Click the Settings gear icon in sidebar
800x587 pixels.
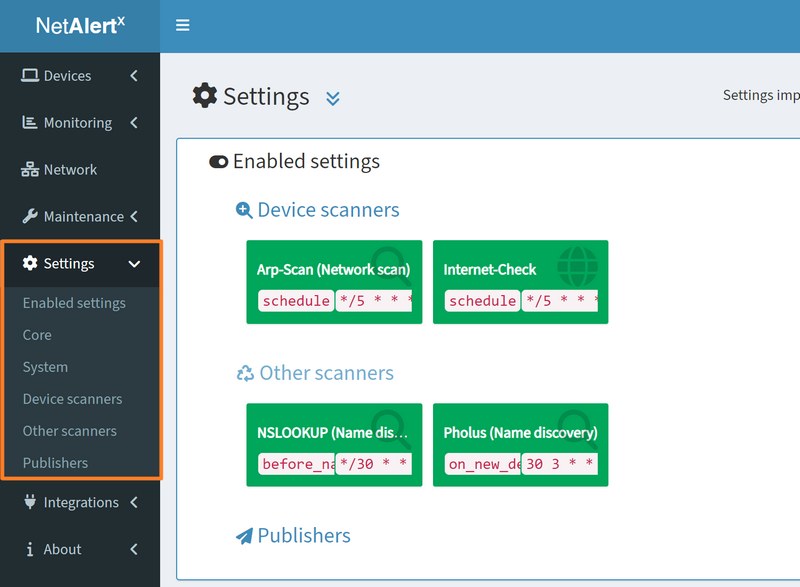click(x=30, y=263)
